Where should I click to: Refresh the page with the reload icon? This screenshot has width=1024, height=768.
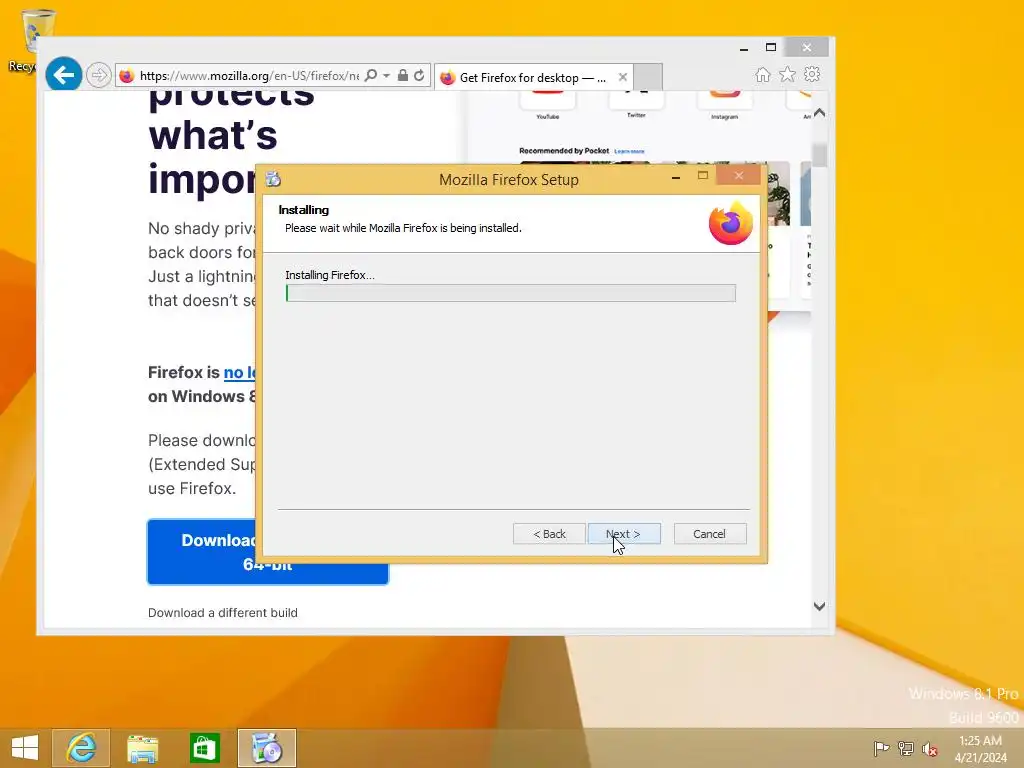pos(419,75)
